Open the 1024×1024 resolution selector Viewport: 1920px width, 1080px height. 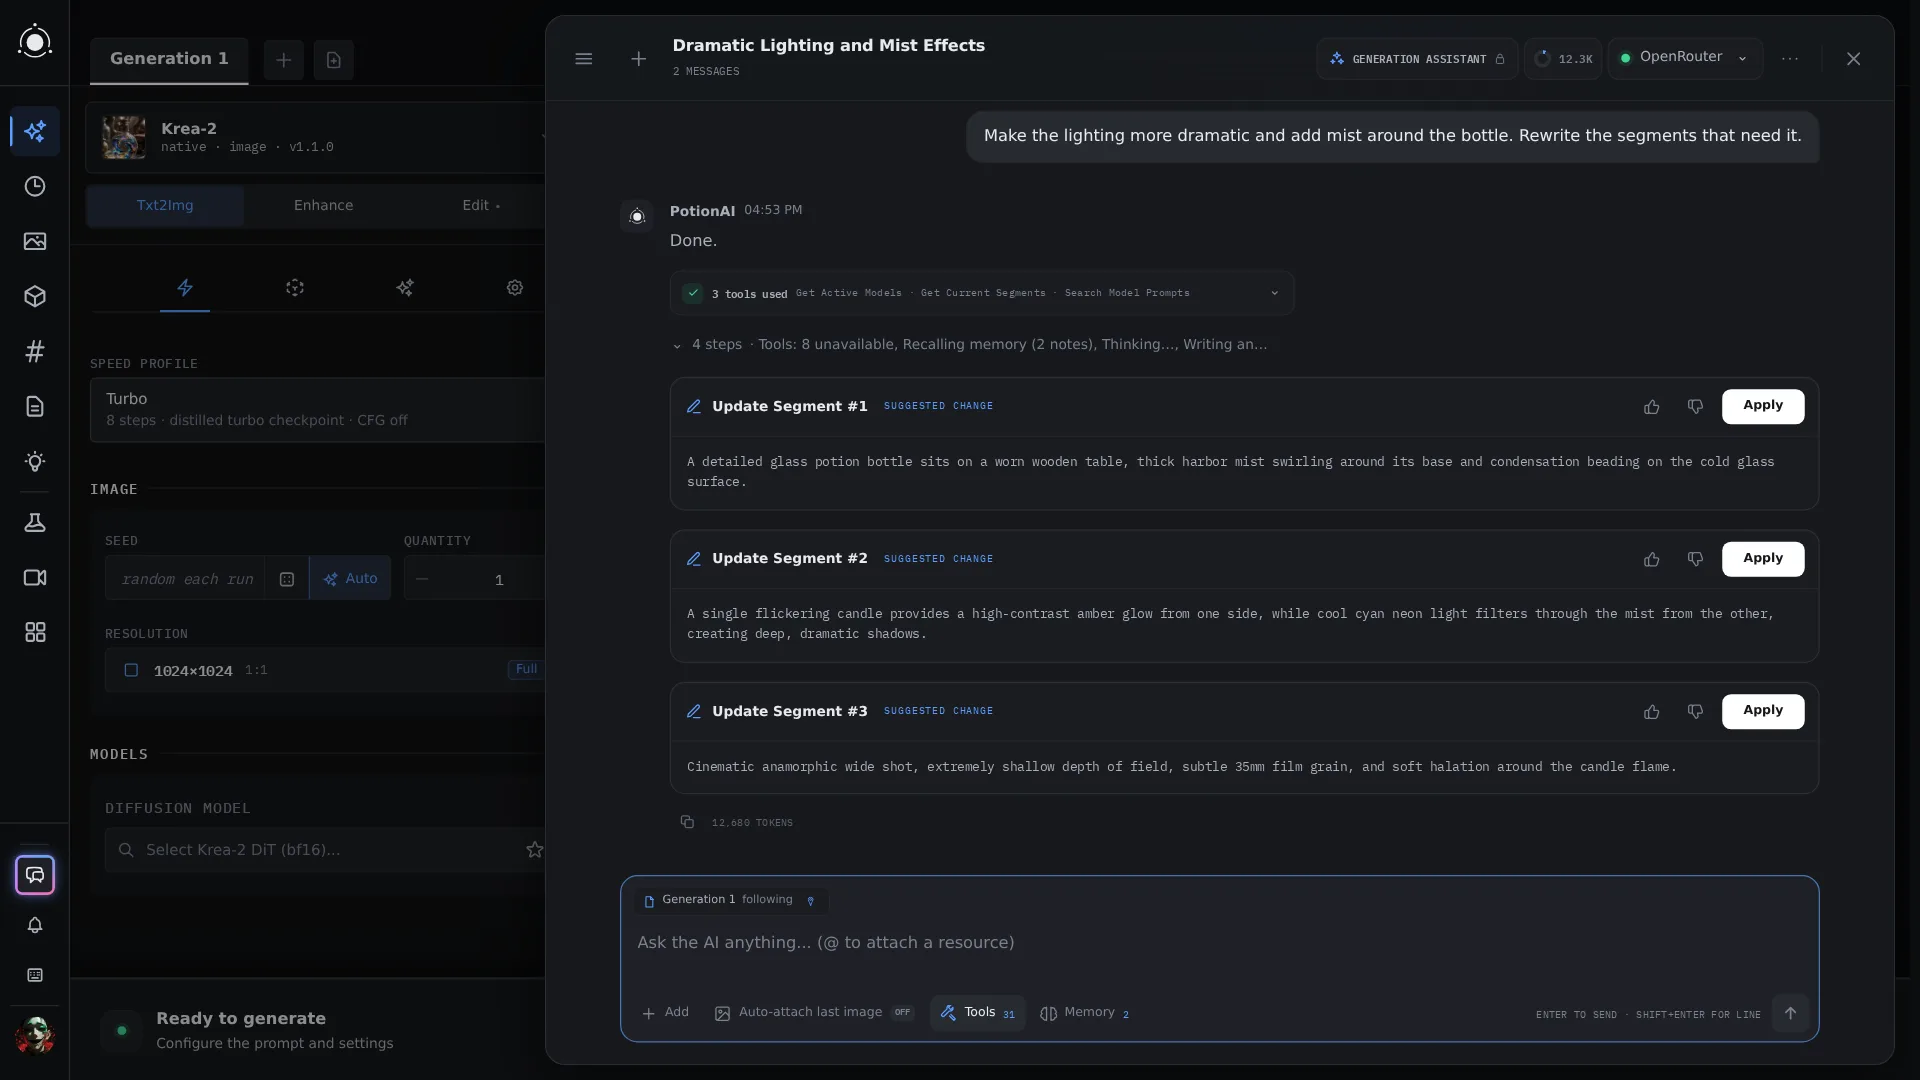click(325, 670)
